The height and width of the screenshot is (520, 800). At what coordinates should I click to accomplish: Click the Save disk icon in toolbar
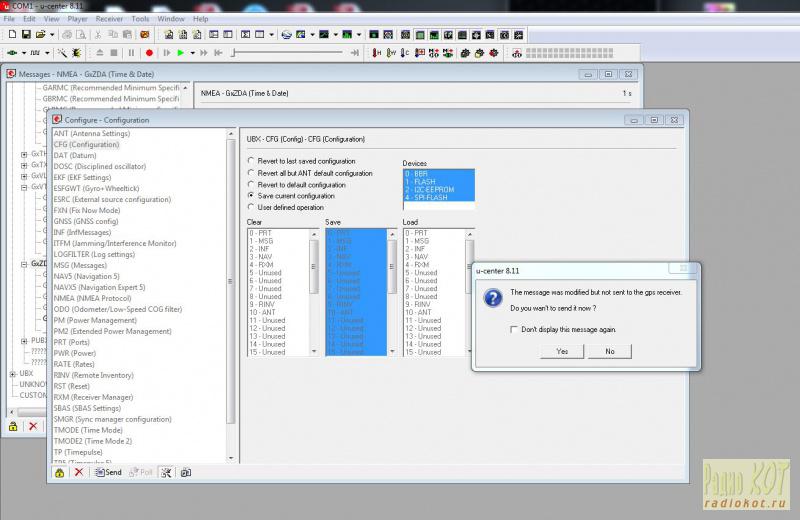tap(26, 35)
